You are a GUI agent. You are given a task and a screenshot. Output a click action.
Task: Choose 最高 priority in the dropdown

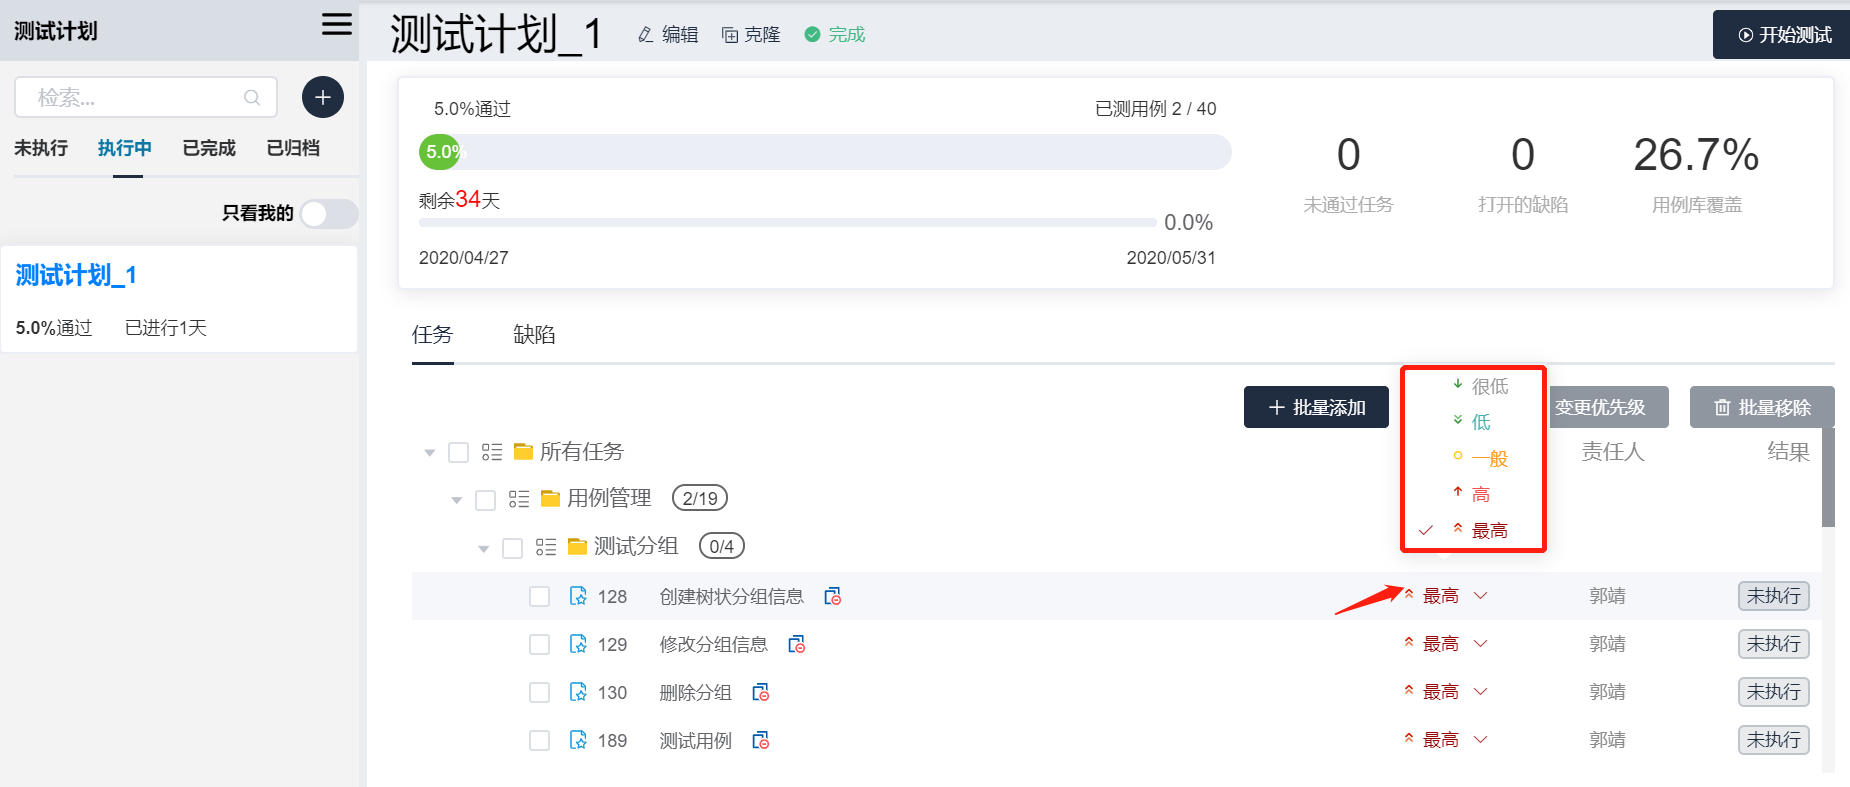click(1474, 530)
